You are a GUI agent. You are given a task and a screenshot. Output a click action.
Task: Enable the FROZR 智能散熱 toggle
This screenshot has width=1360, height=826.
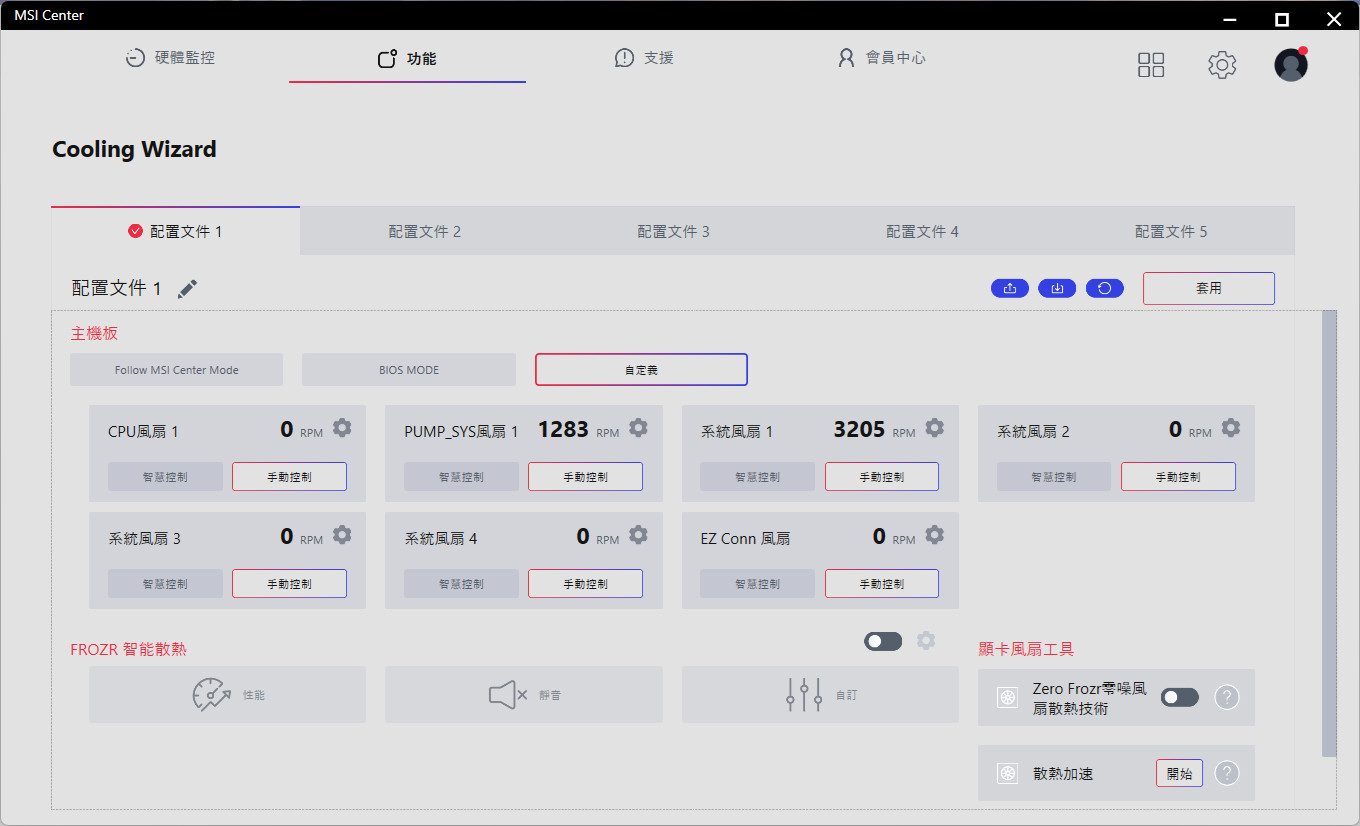(x=883, y=641)
